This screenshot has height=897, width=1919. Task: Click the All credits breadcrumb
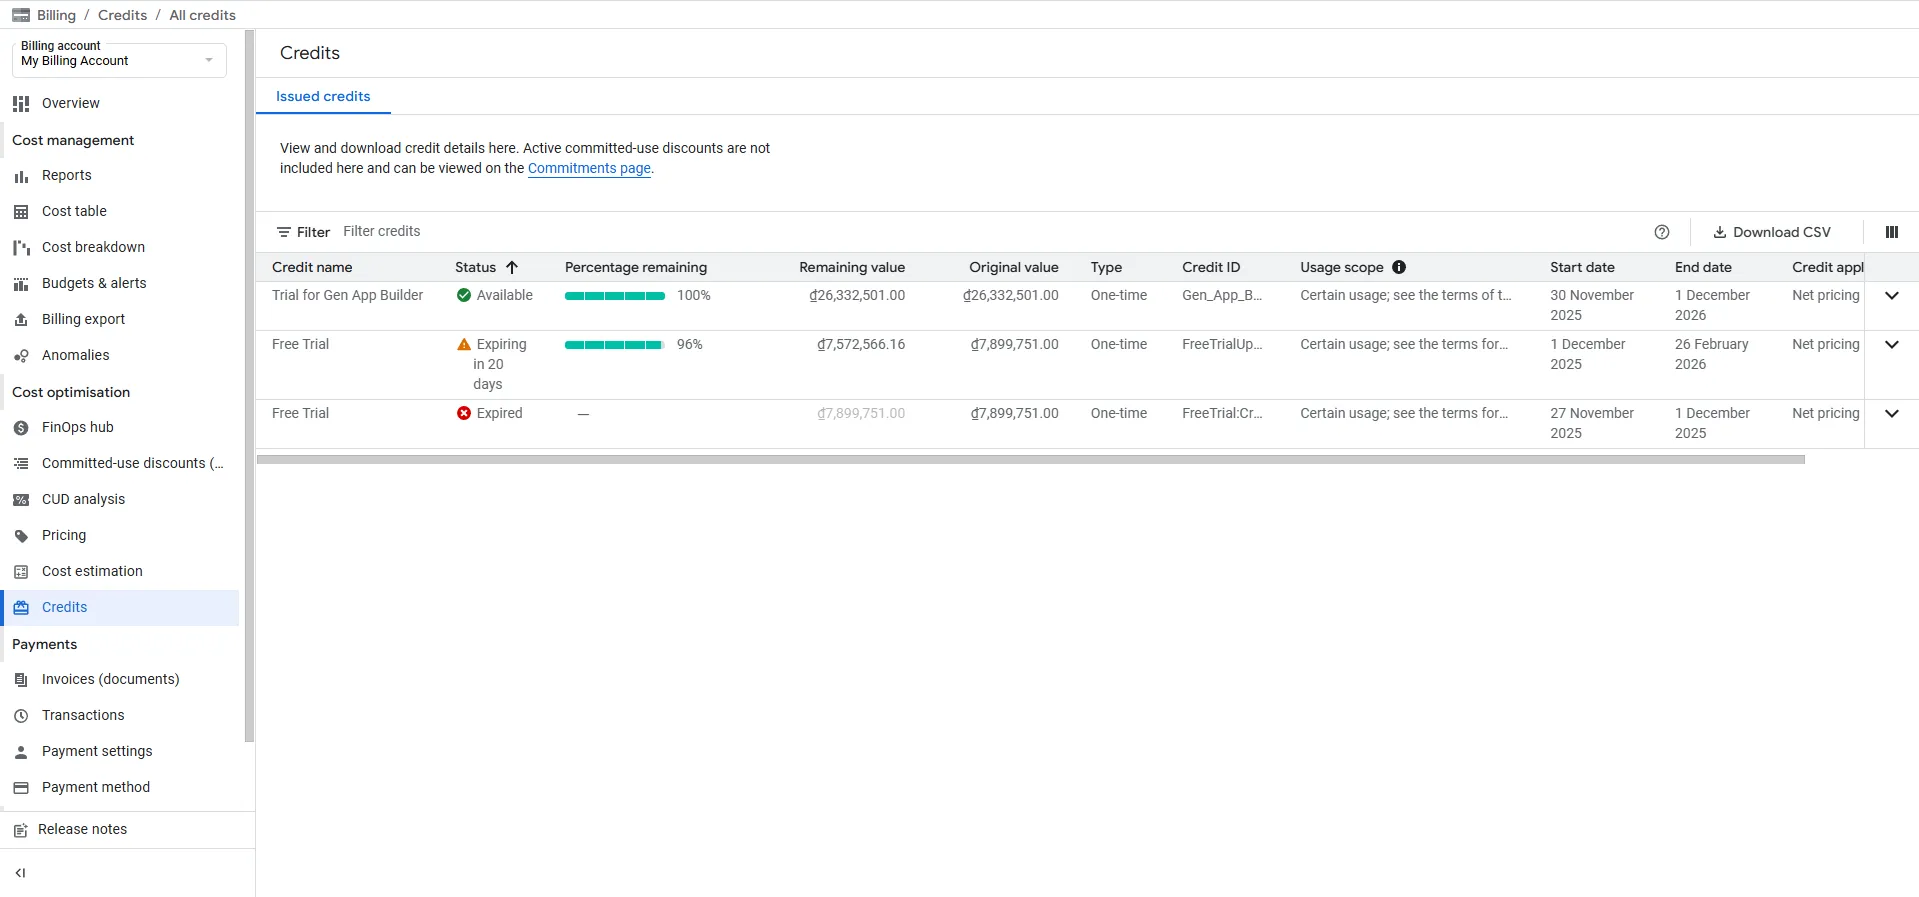[x=203, y=15]
